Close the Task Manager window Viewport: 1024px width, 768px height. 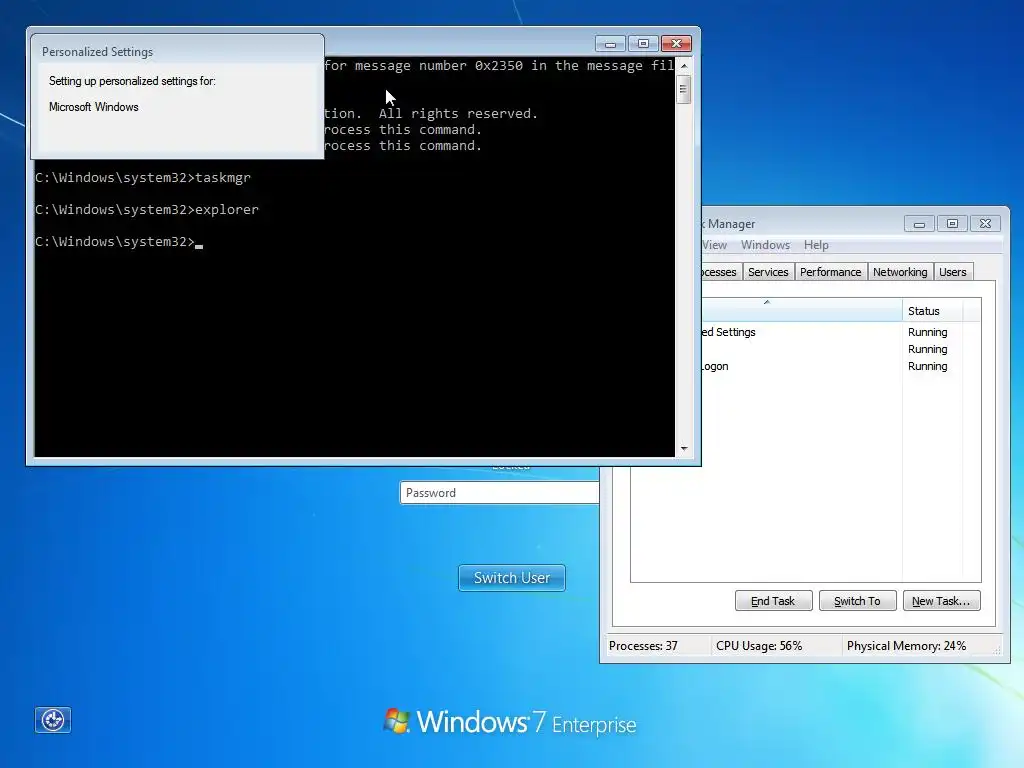tap(985, 224)
